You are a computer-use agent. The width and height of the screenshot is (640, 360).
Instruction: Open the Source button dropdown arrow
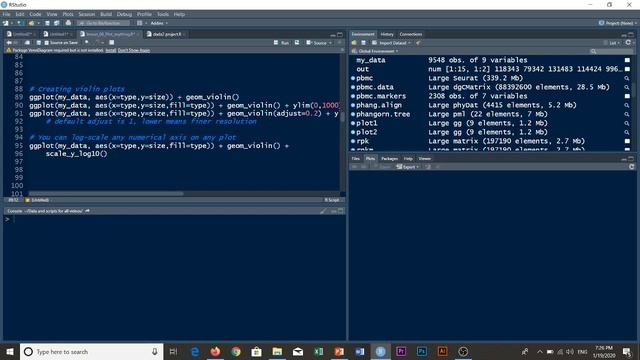330,43
